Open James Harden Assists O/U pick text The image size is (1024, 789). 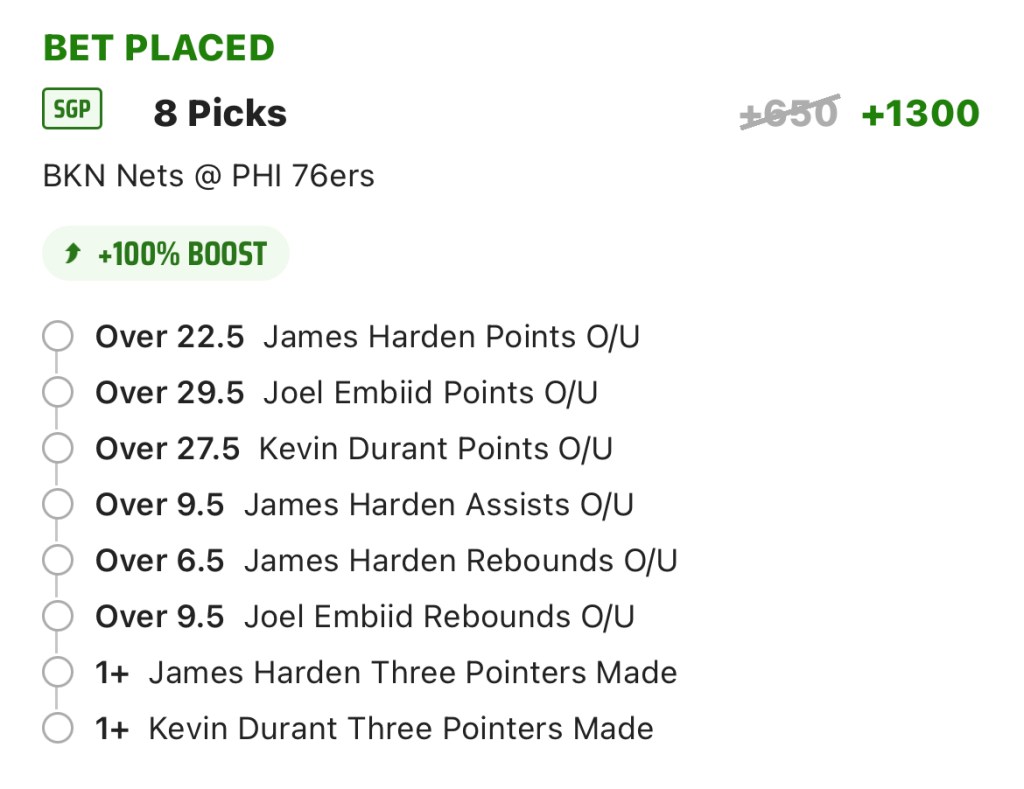[x=438, y=505]
